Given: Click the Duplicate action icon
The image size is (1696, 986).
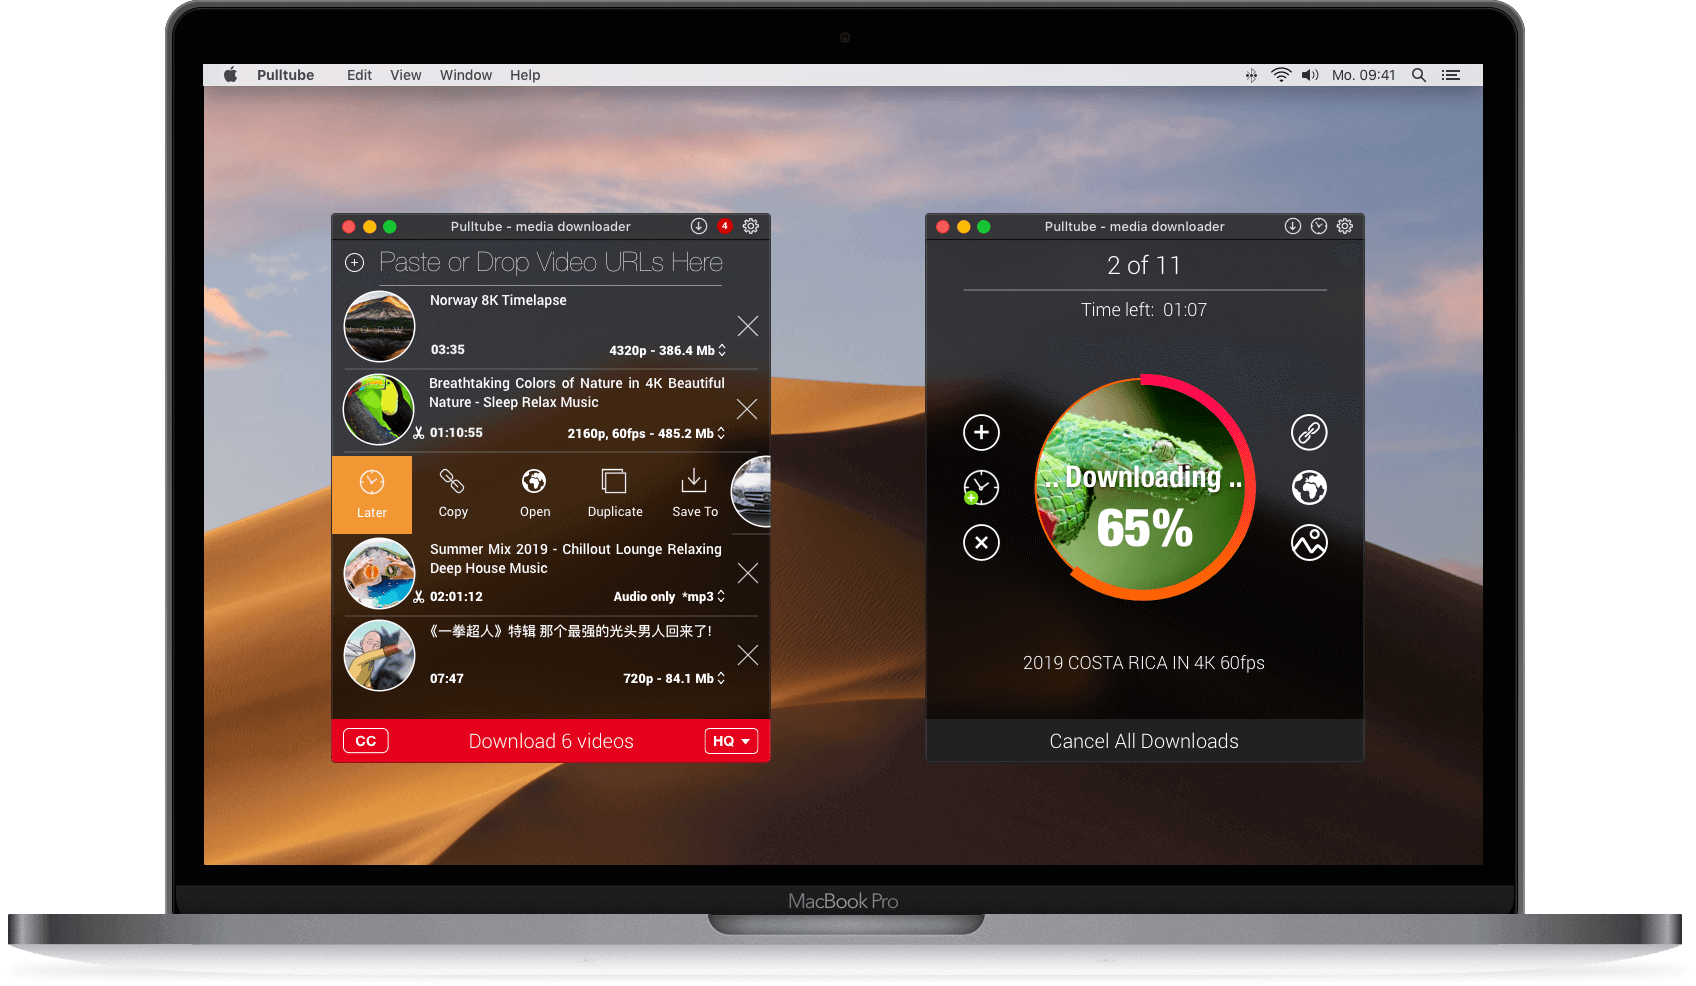Looking at the screenshot, I should [615, 494].
